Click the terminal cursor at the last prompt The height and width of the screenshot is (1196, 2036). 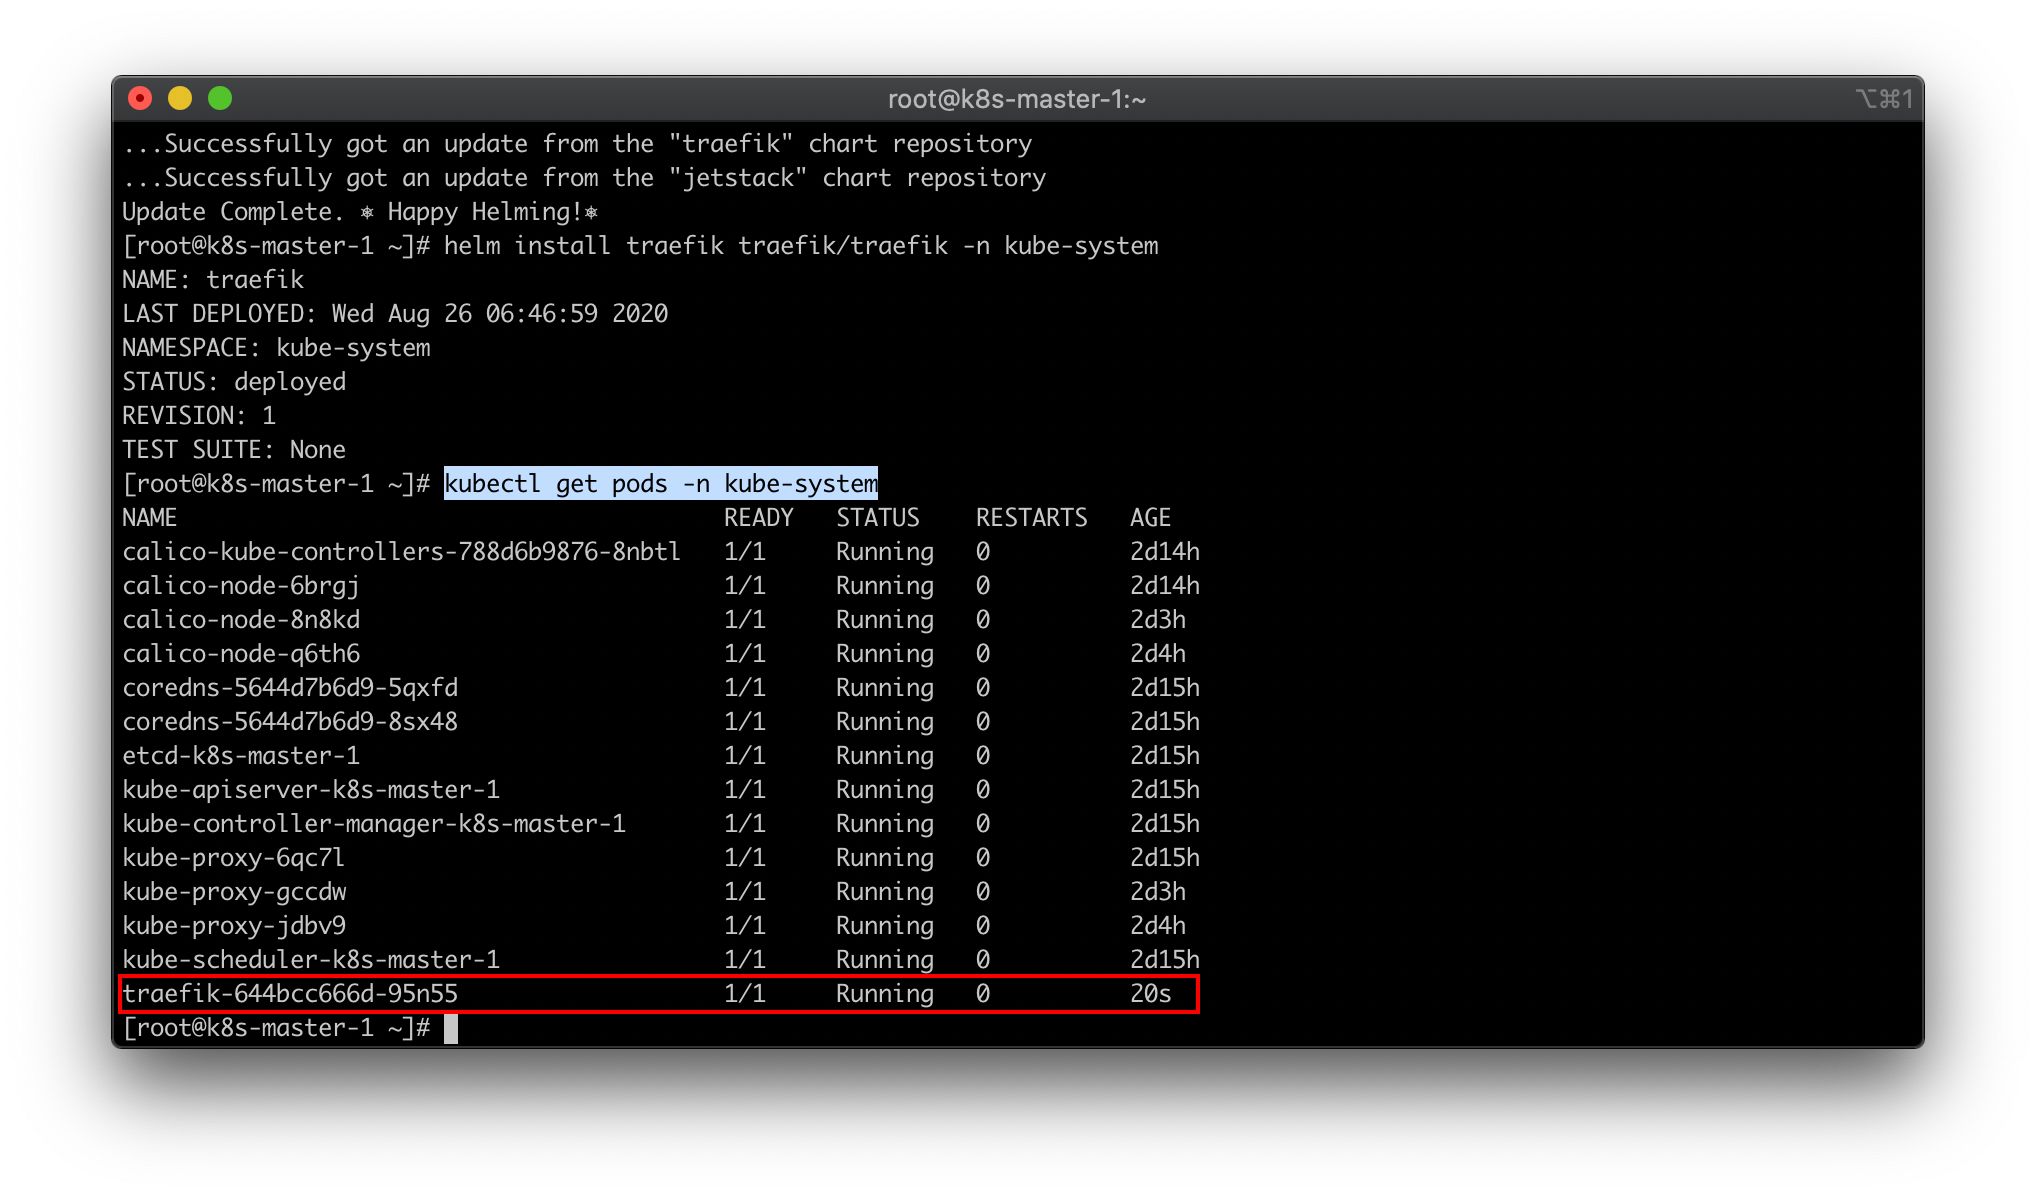451,1029
